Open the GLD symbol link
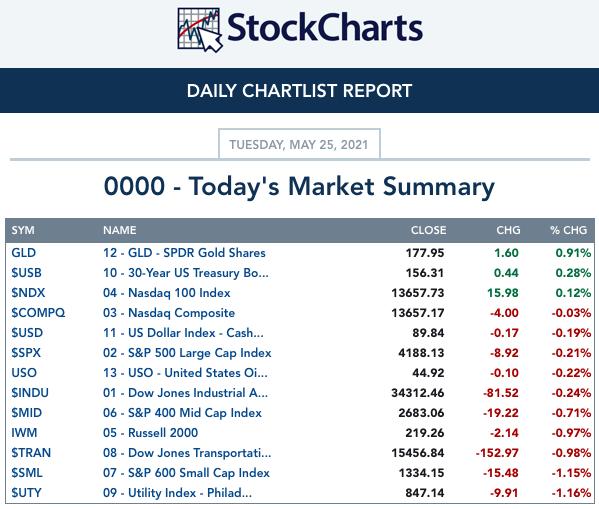Image resolution: width=599 pixels, height=509 pixels. click(24, 253)
